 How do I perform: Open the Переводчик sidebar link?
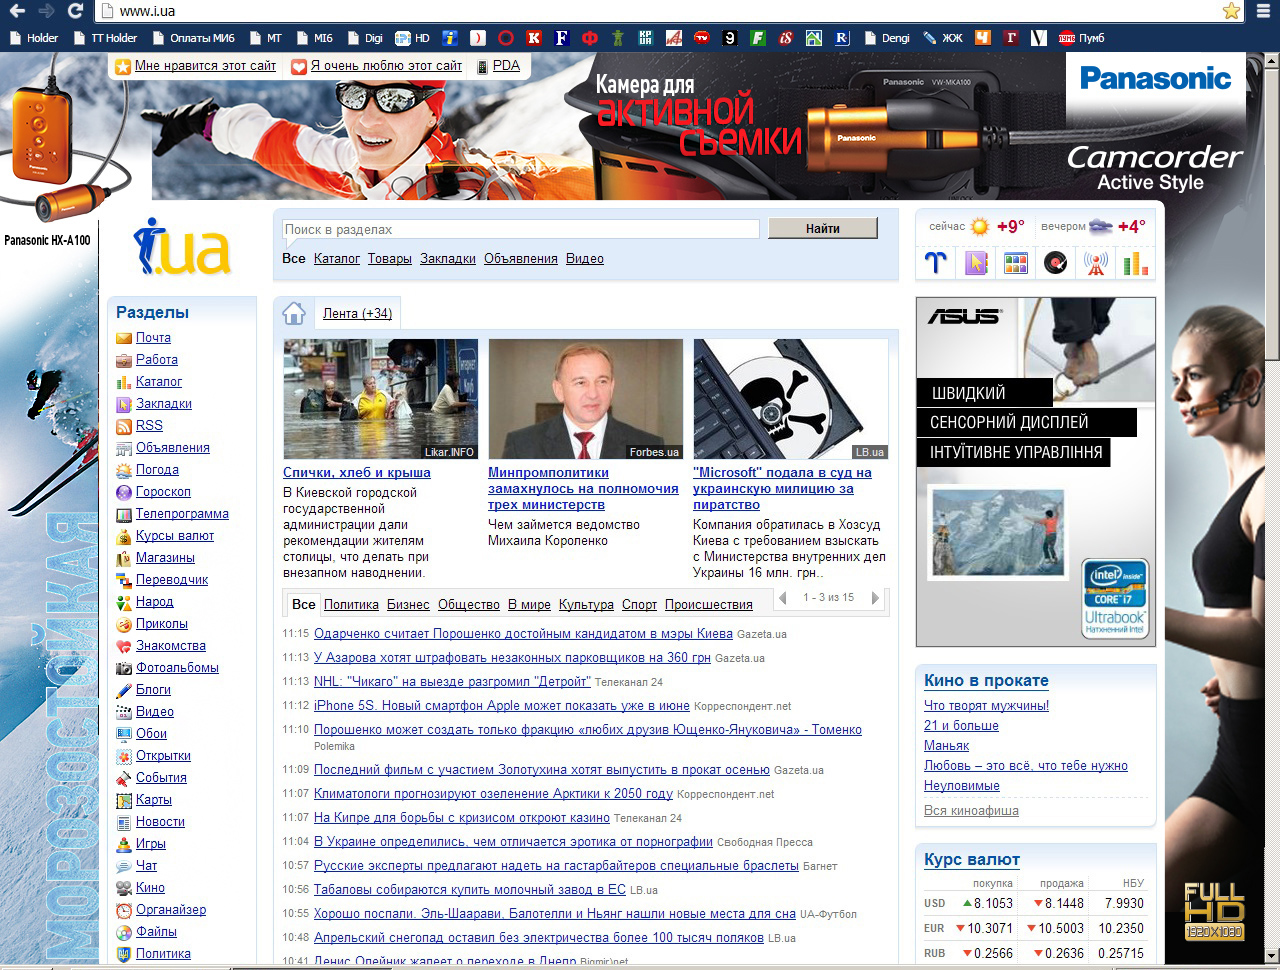coord(172,580)
